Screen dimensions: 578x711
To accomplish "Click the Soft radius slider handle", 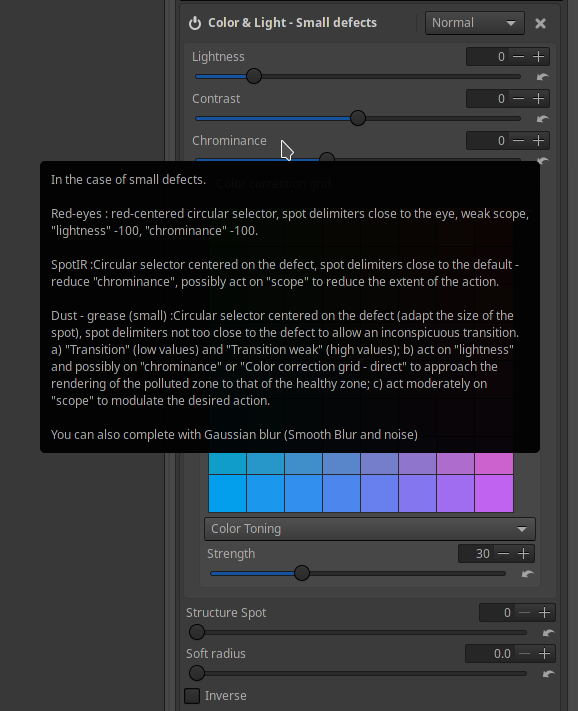I will tap(197, 673).
